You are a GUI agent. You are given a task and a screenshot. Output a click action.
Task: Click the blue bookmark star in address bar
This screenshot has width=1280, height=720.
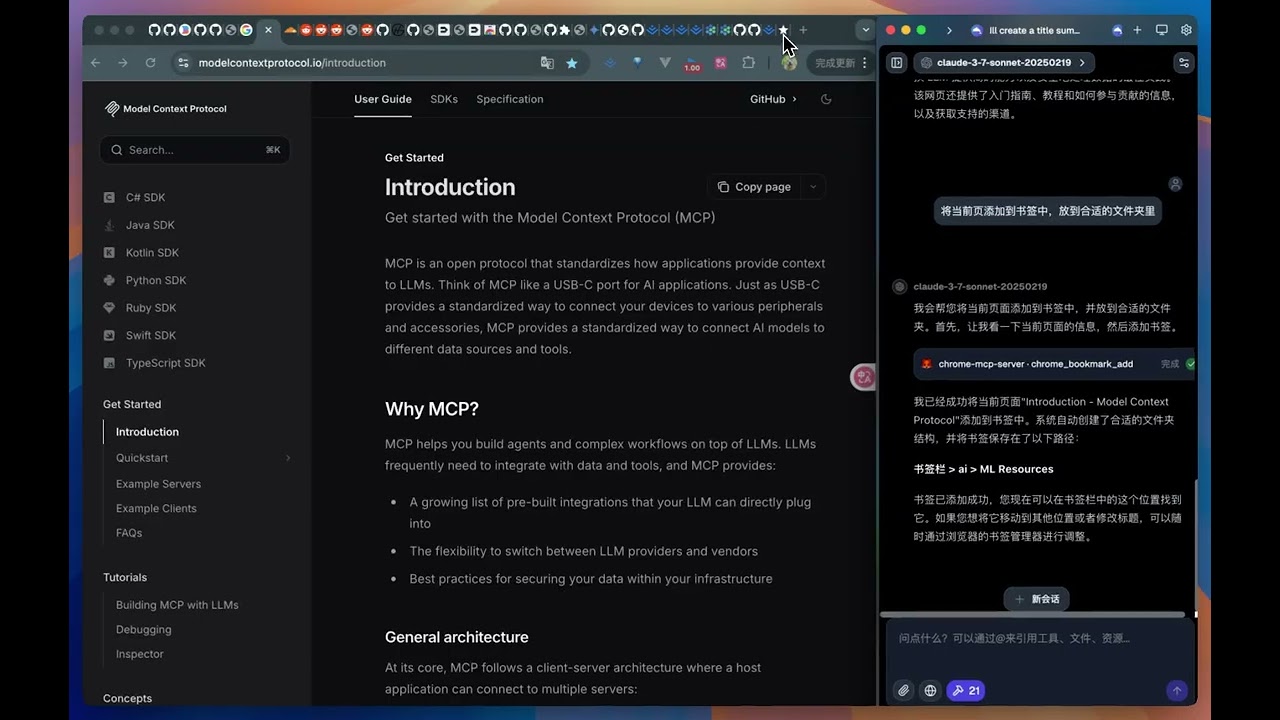[x=572, y=62]
